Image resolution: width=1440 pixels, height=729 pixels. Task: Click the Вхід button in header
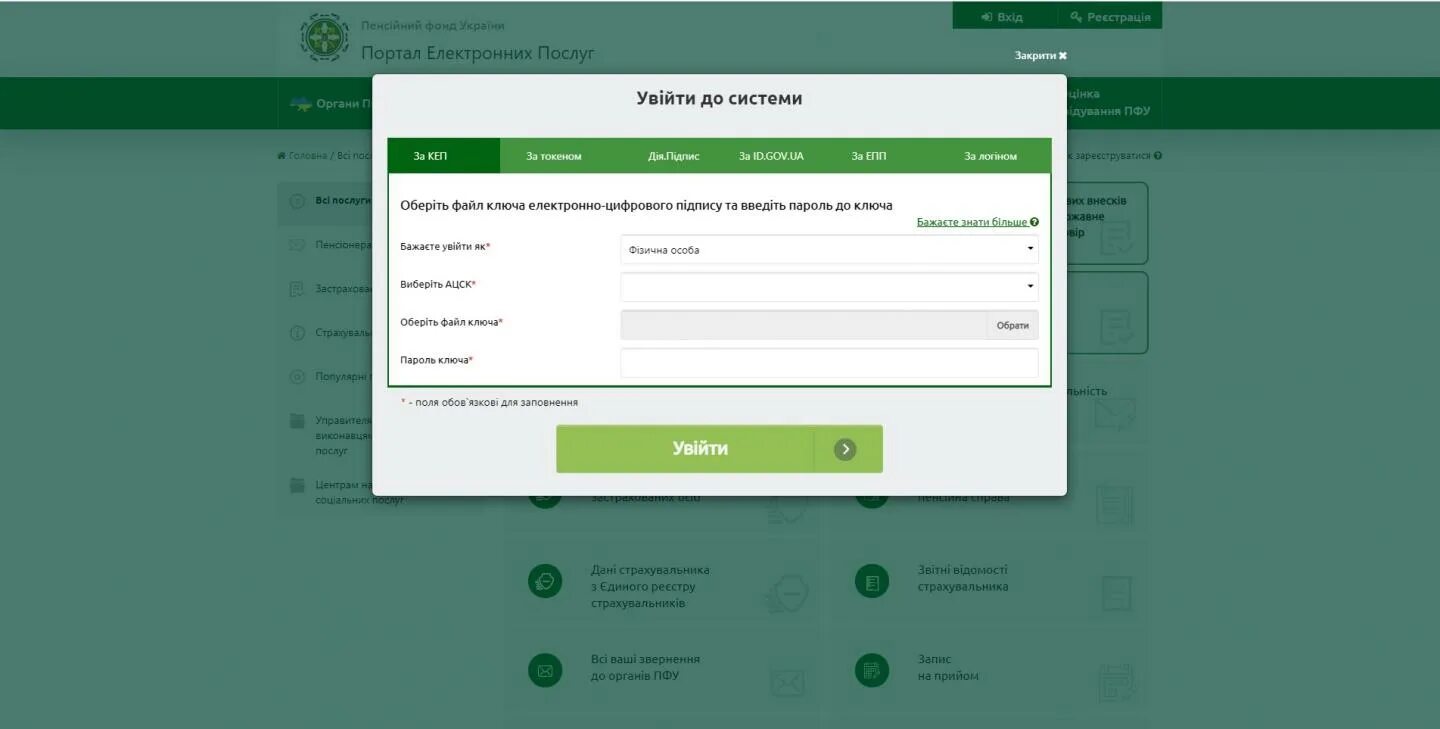click(x=1004, y=17)
